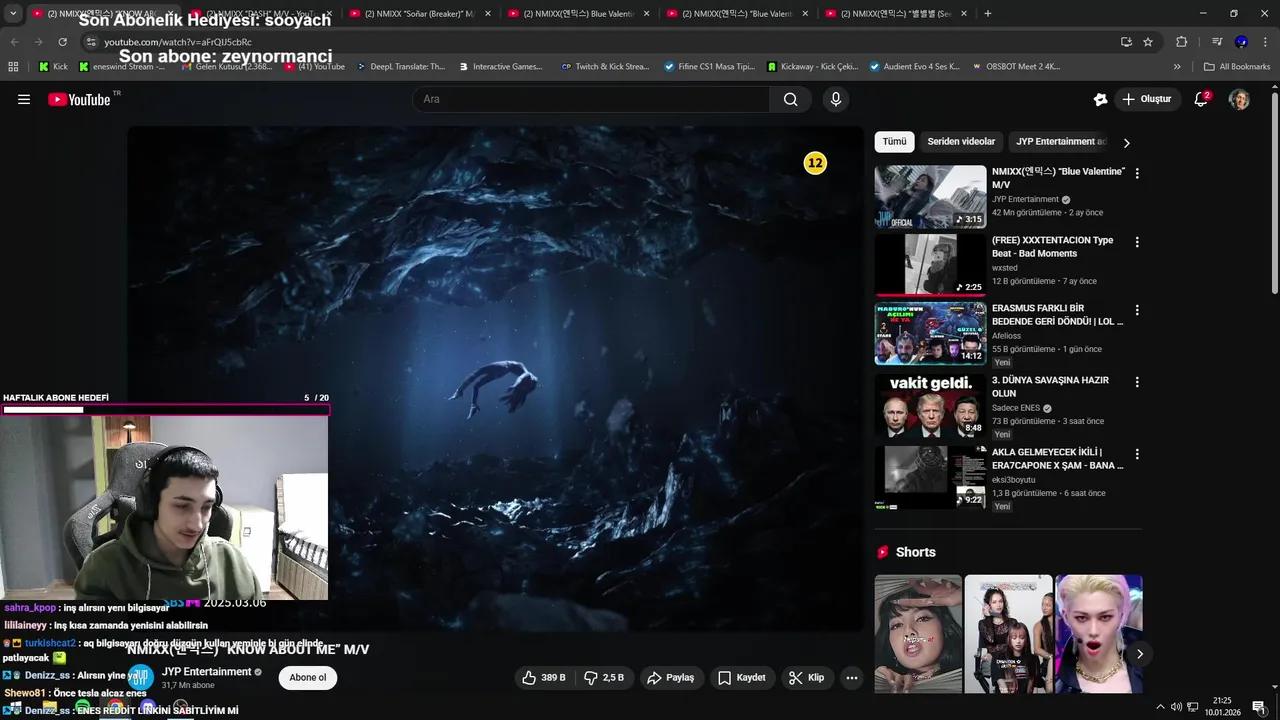
Task: Focus the YouTube Ara search field
Action: [x=591, y=99]
